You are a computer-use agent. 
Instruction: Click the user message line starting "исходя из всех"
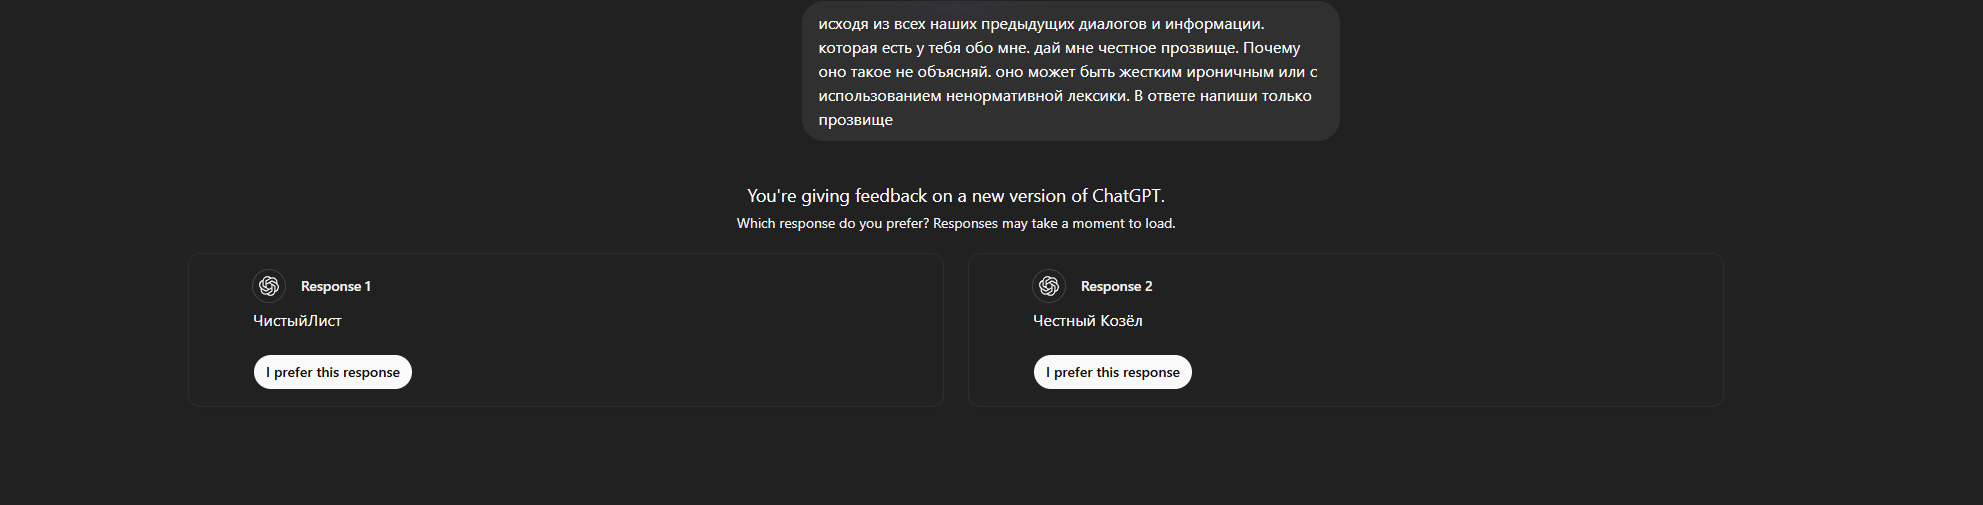point(1040,24)
